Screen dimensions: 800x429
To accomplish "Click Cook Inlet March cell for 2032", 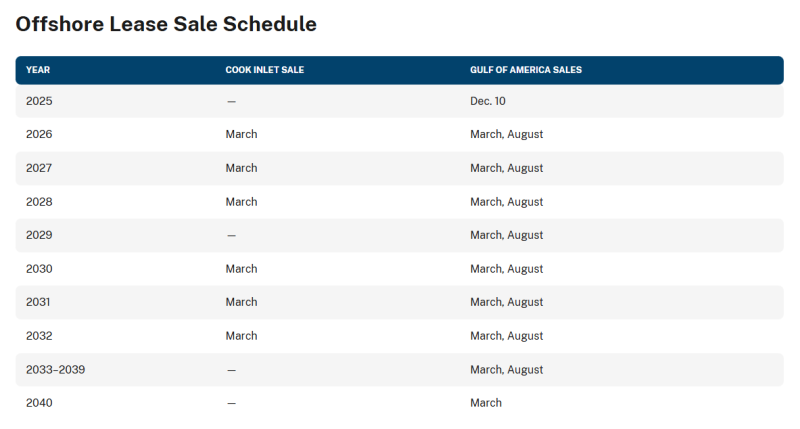I will coord(241,336).
